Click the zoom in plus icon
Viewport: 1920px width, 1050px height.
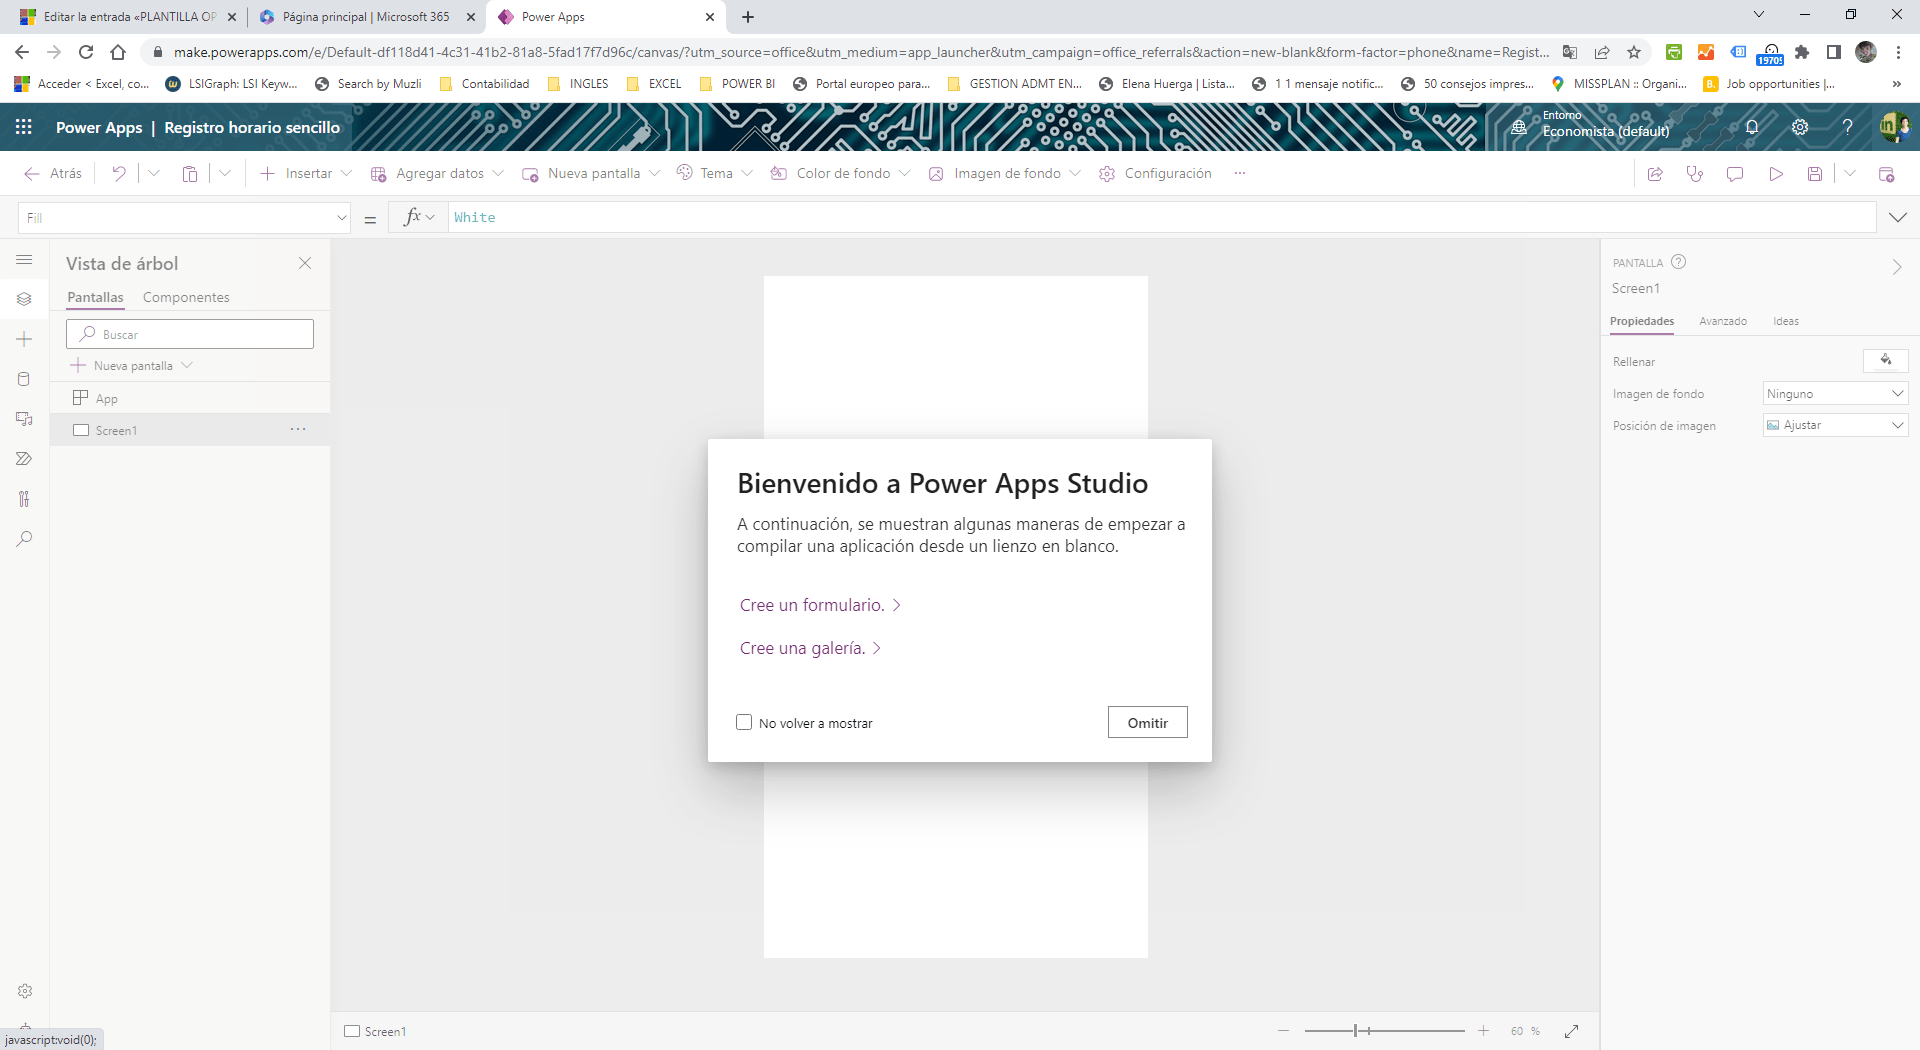1484,1031
